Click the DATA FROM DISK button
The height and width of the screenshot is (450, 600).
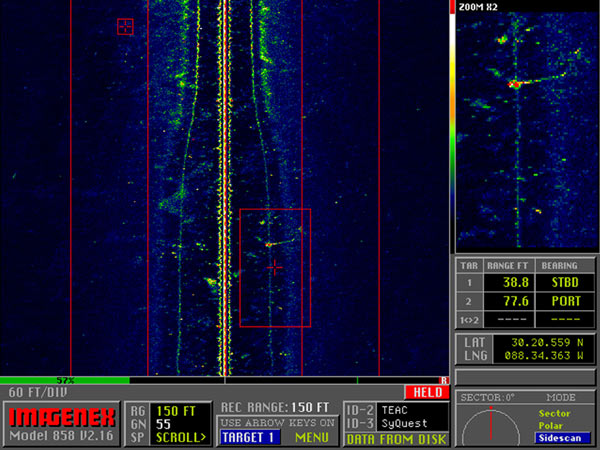click(x=394, y=437)
